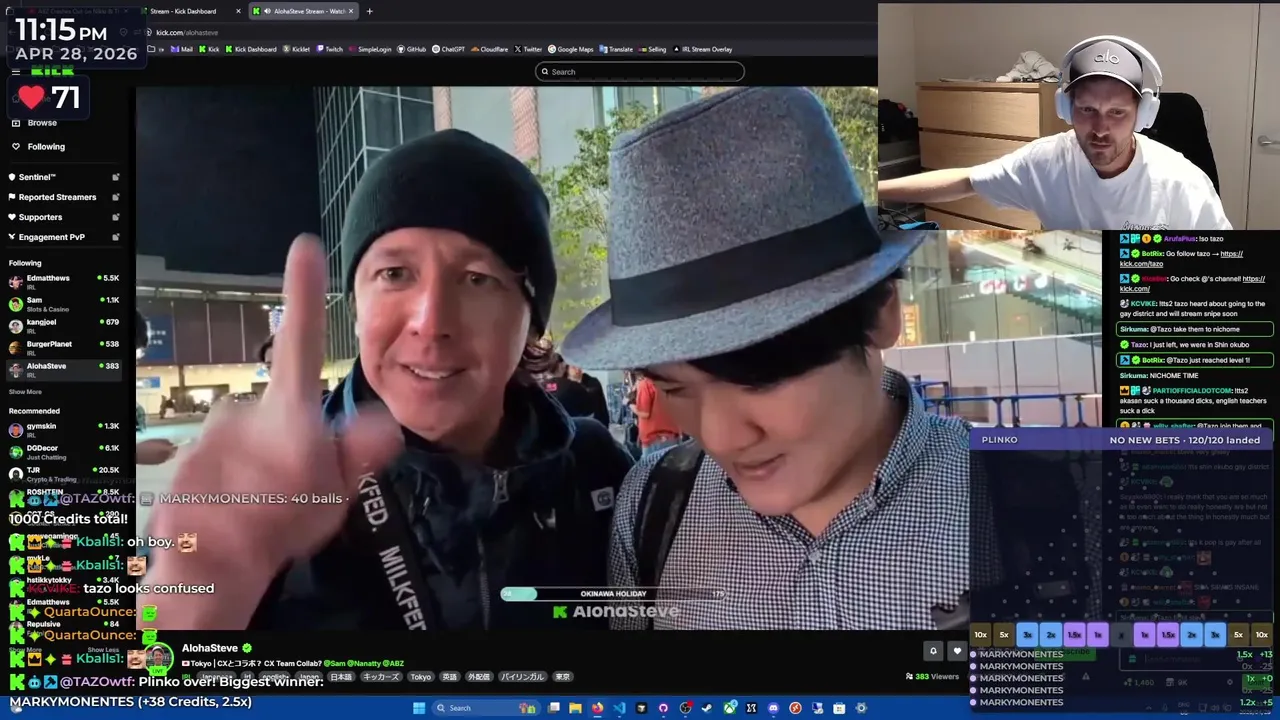Expand Show More under Following list
The height and width of the screenshot is (720, 1280).
pos(25,392)
